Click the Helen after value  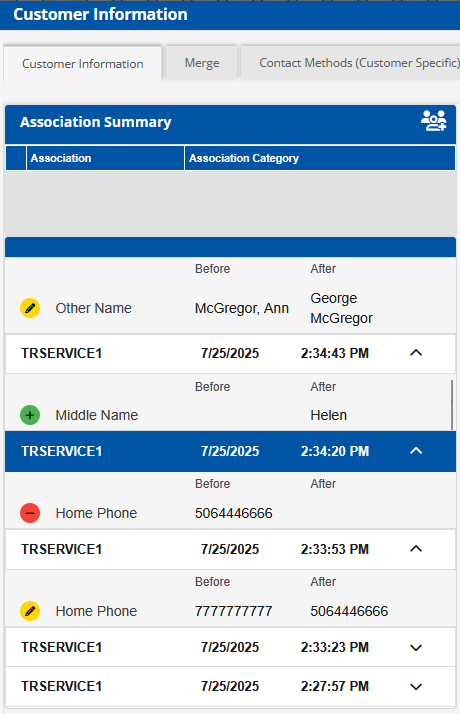click(x=328, y=415)
